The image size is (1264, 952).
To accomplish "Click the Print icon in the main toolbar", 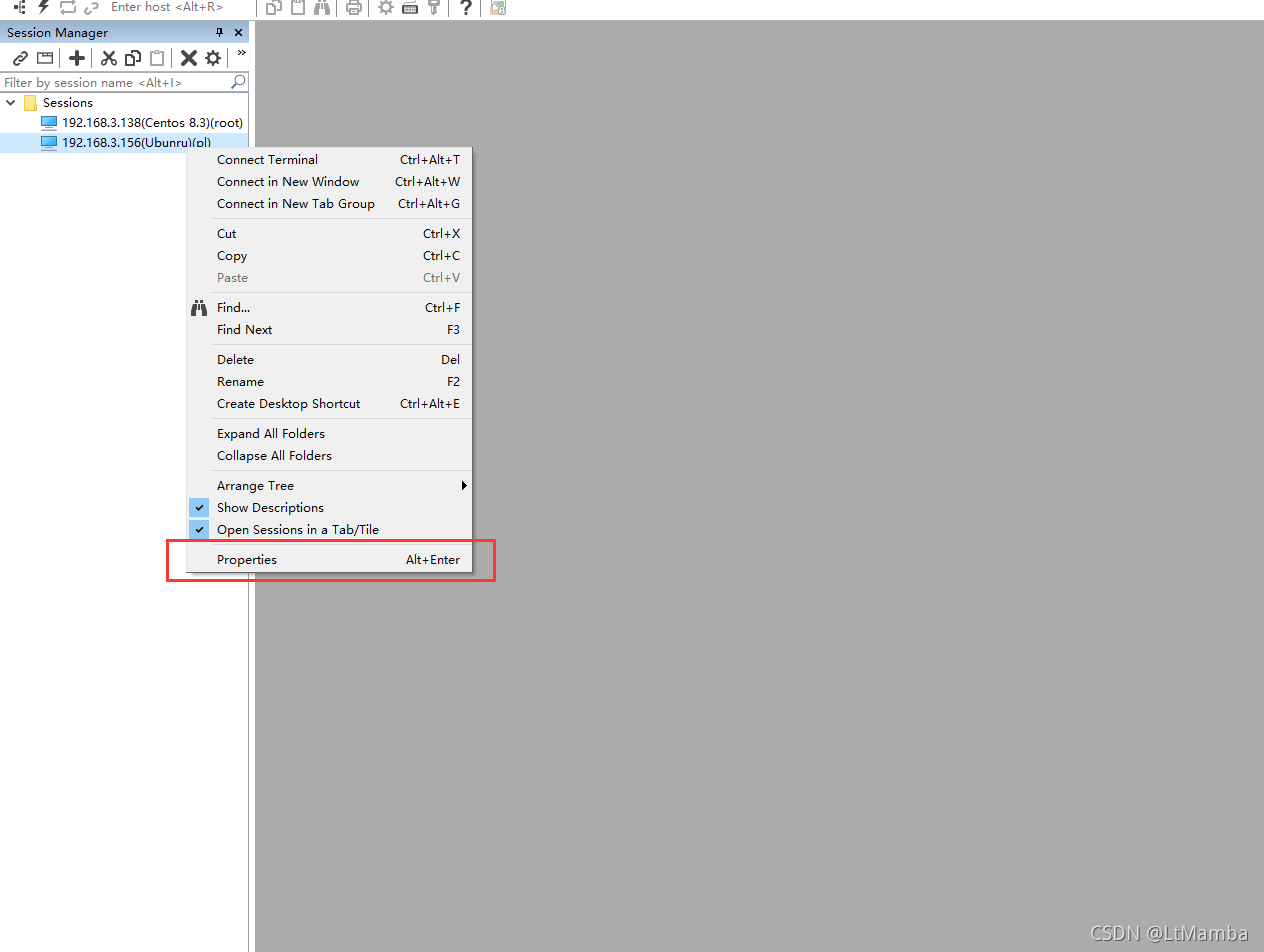I will point(353,7).
